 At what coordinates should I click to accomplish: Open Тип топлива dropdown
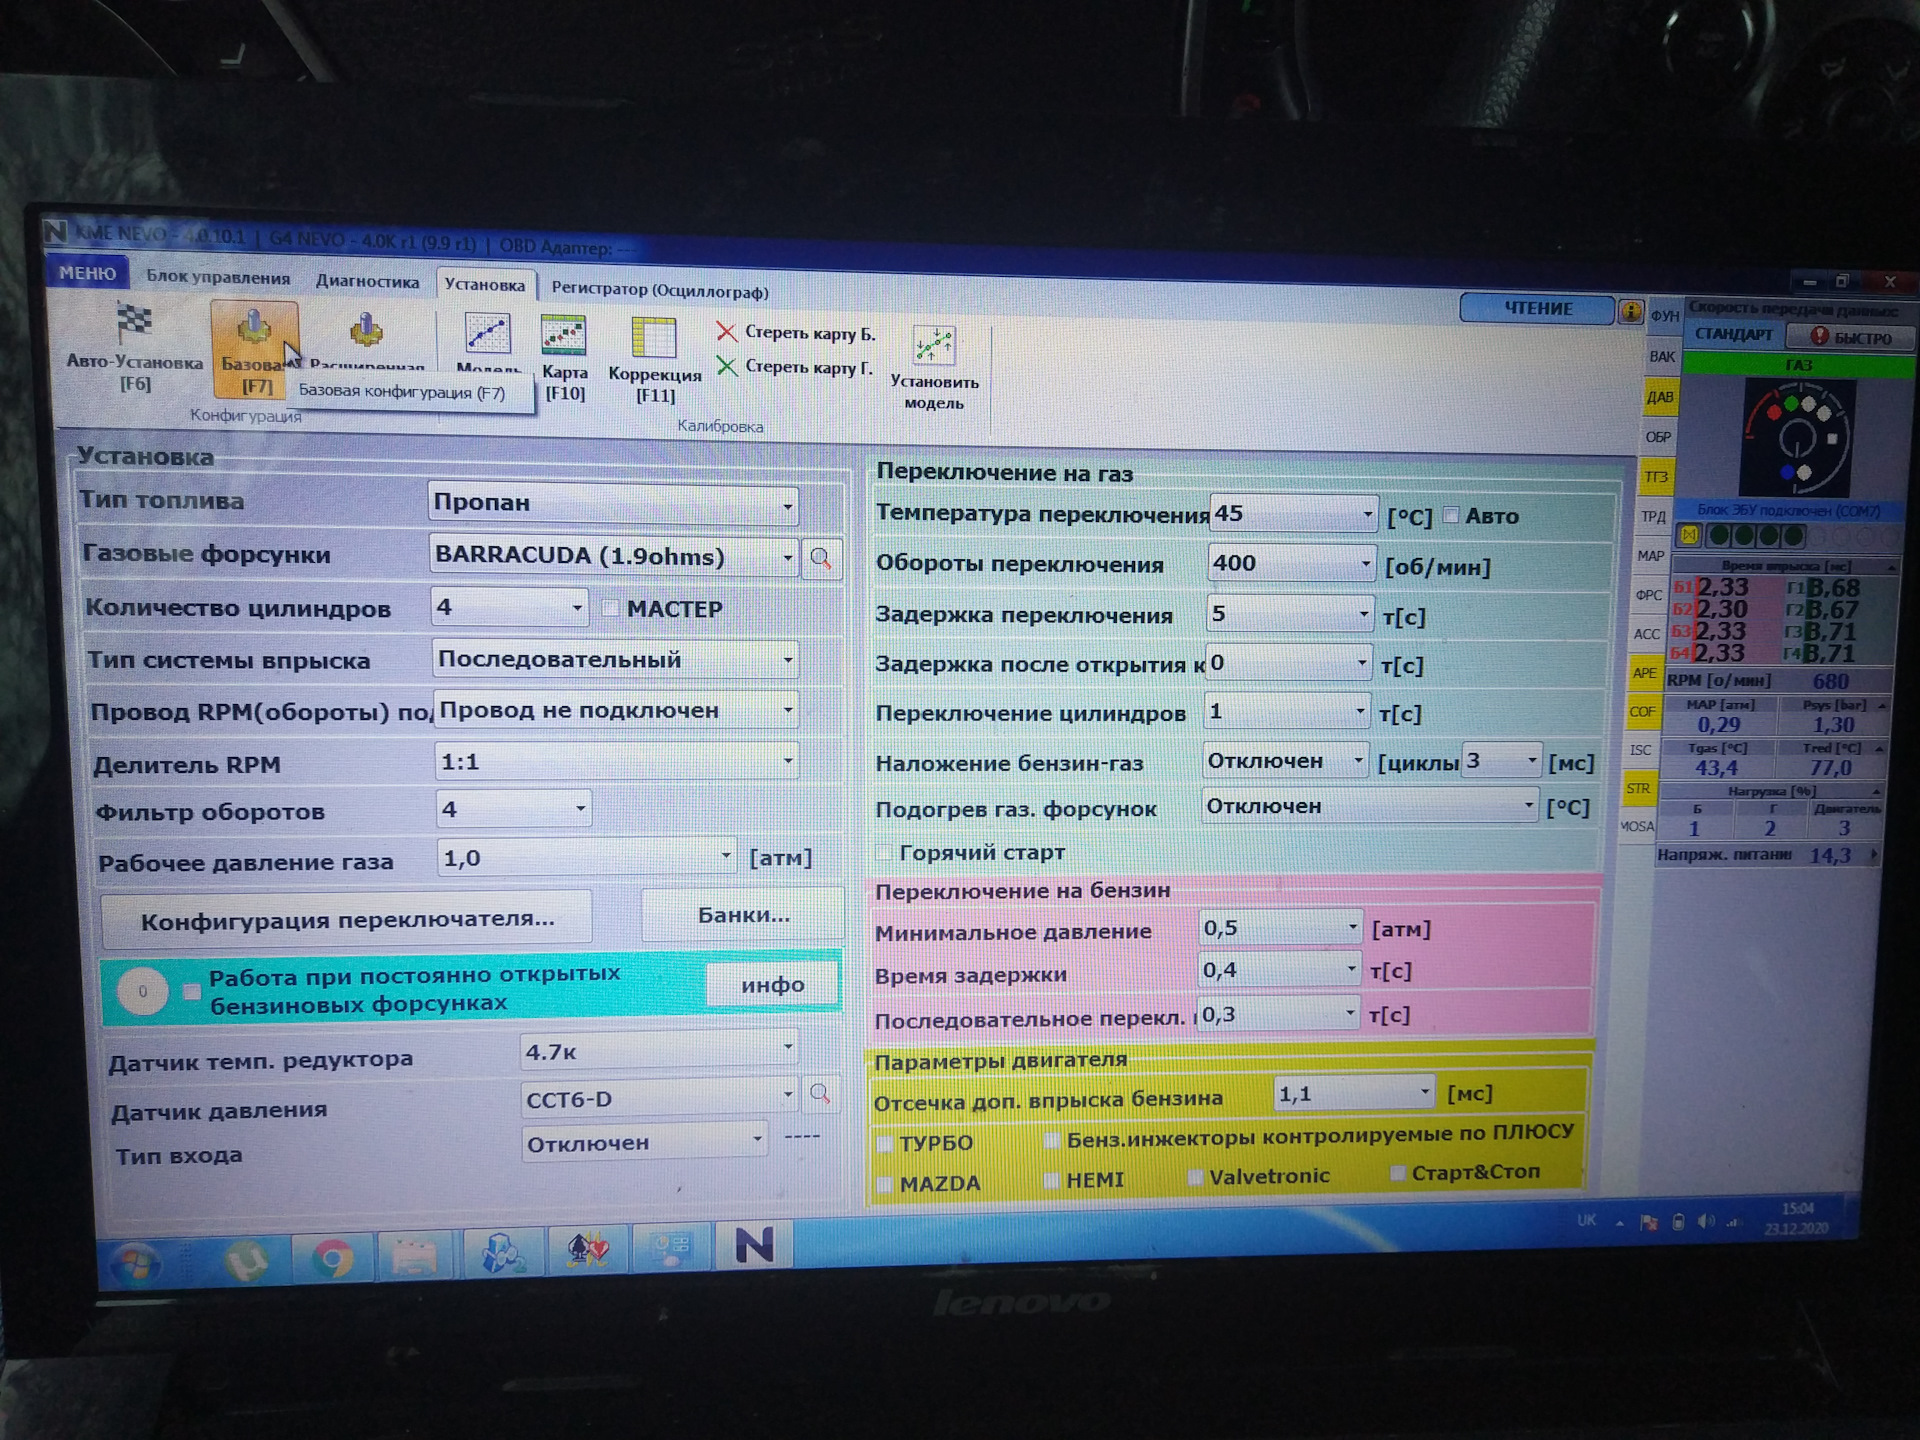tap(612, 503)
